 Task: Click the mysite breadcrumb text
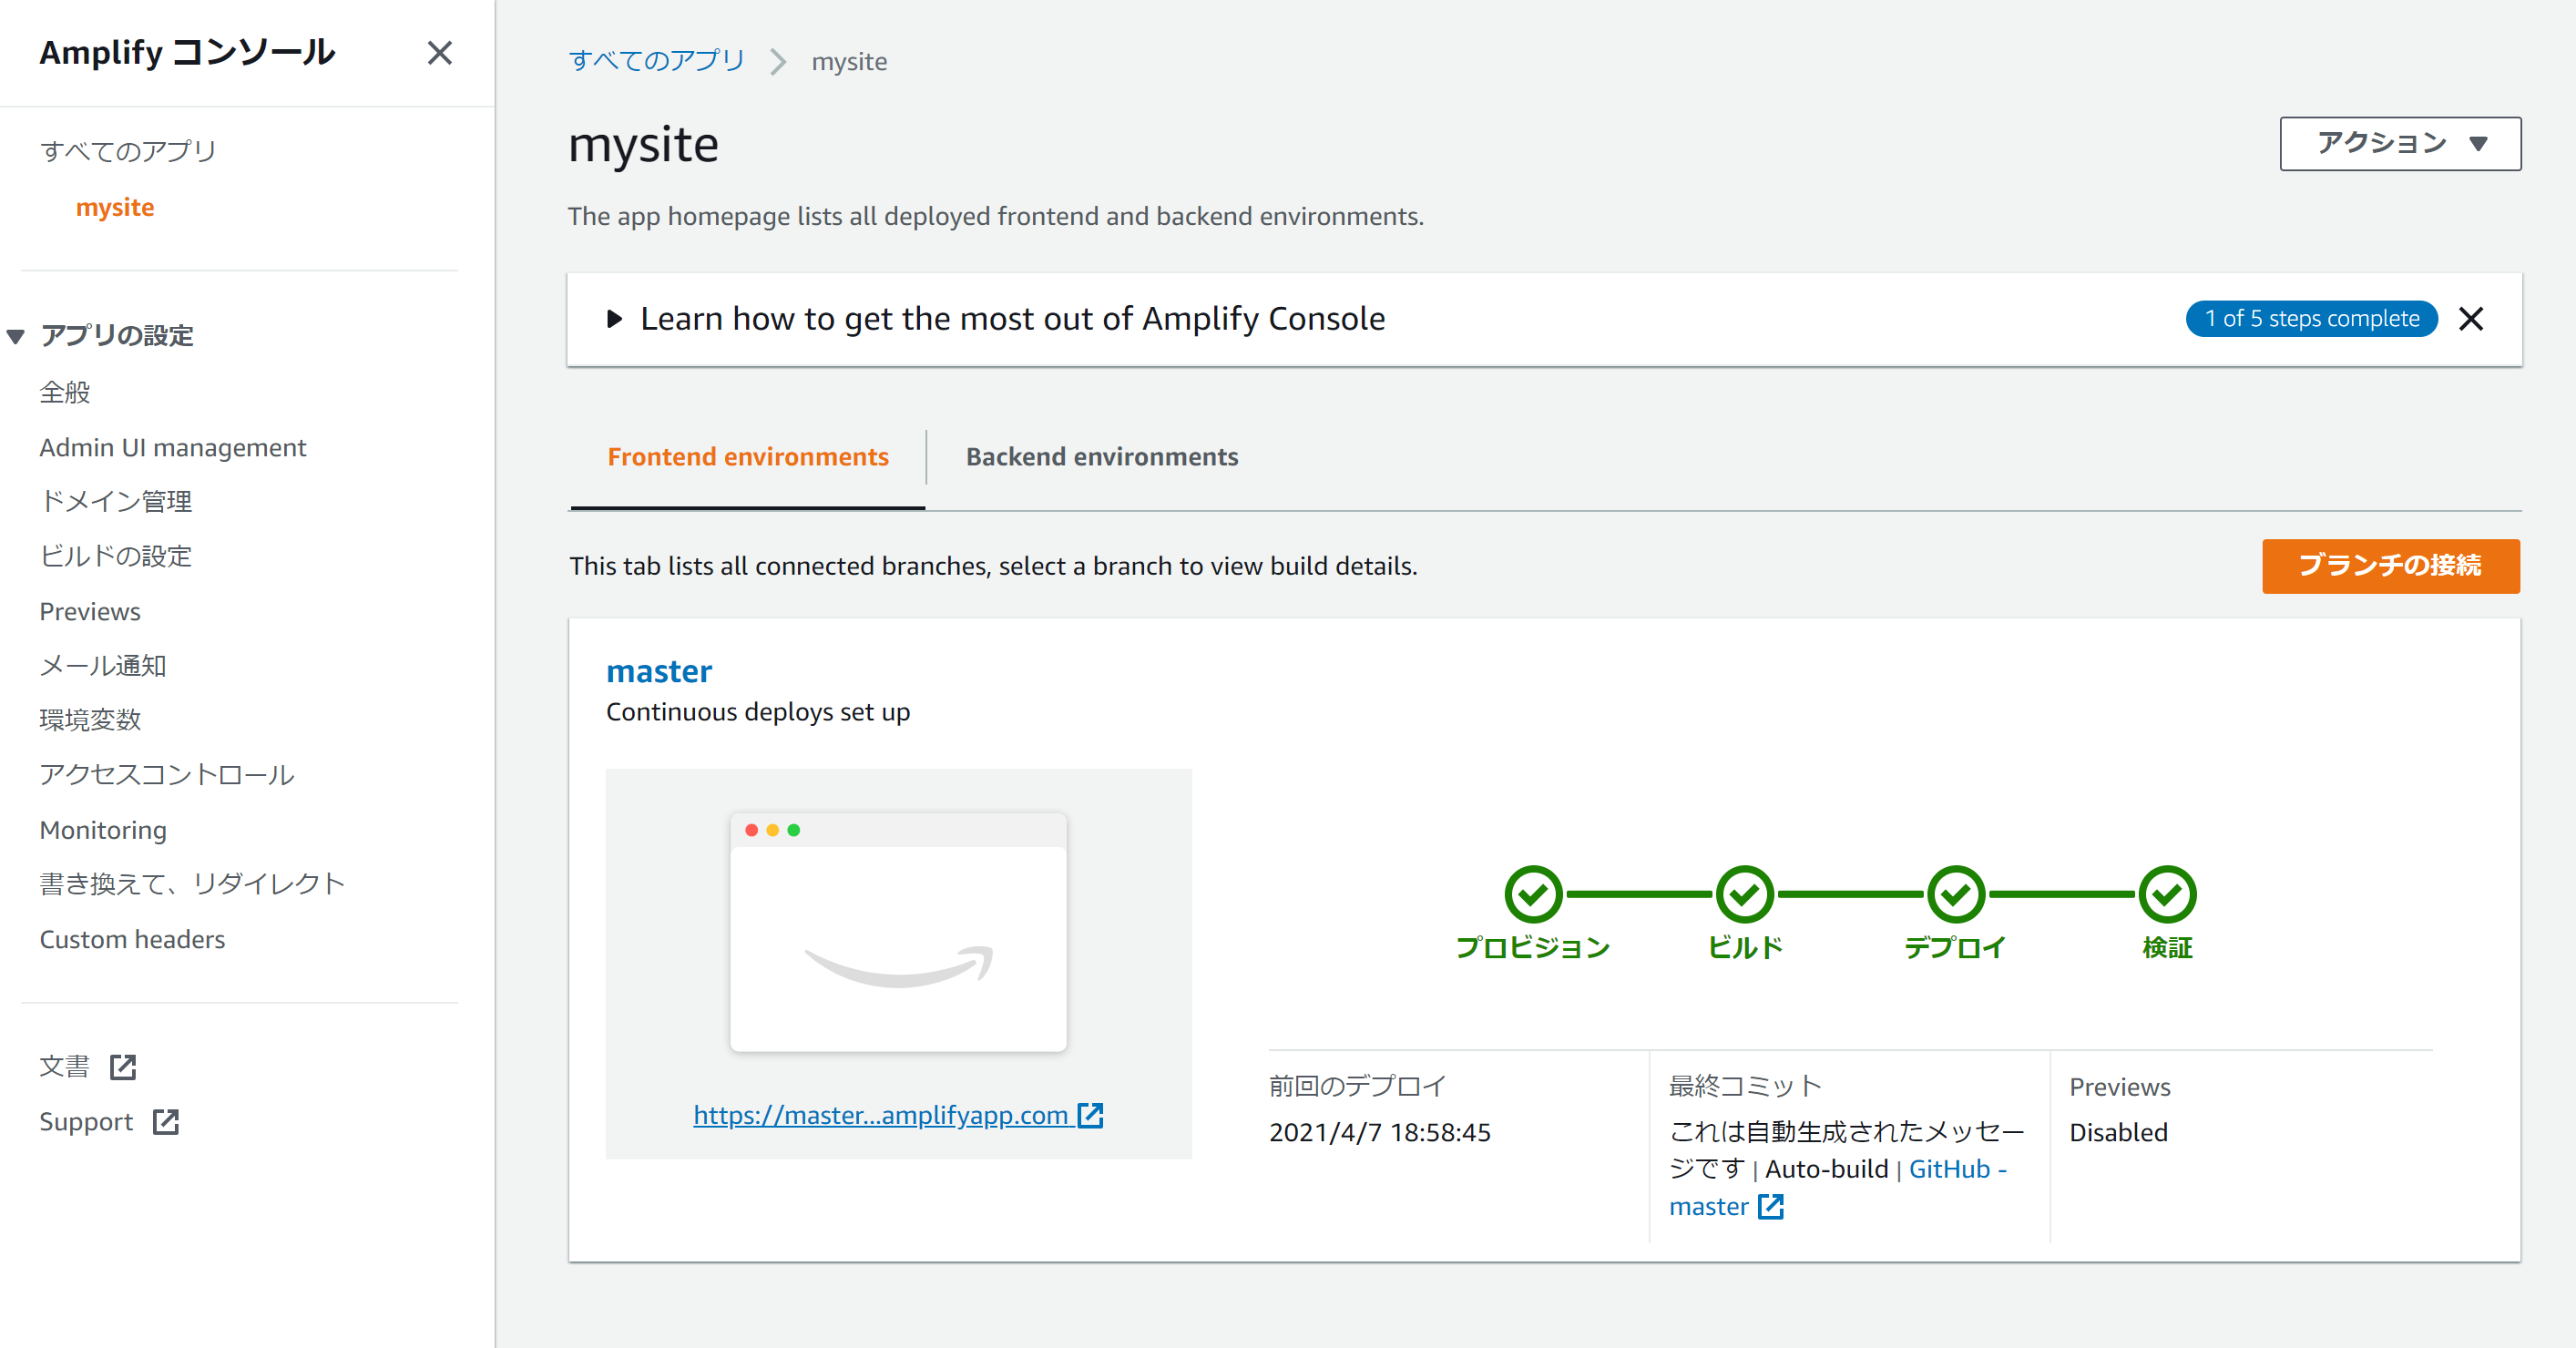(849, 62)
